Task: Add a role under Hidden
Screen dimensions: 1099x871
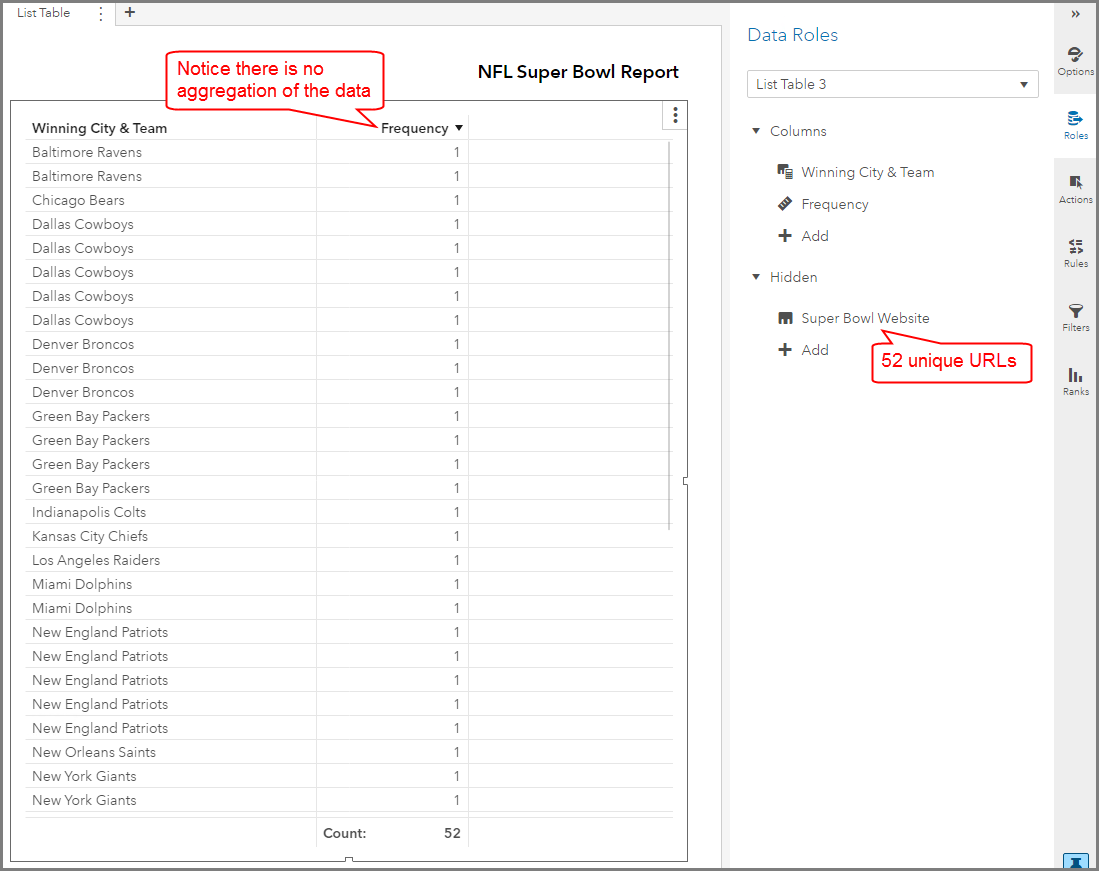Action: coord(814,350)
